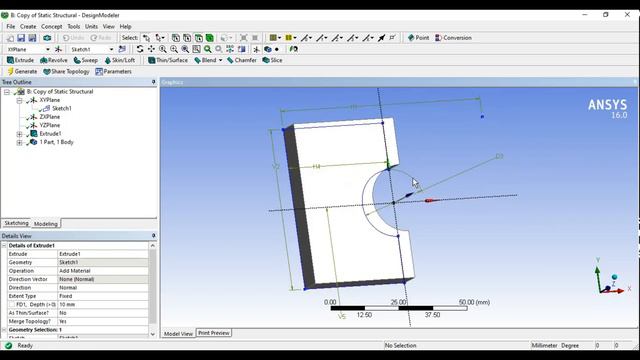Click the Share Topology button
Image resolution: width=640 pixels, height=360 pixels.
[x=66, y=71]
